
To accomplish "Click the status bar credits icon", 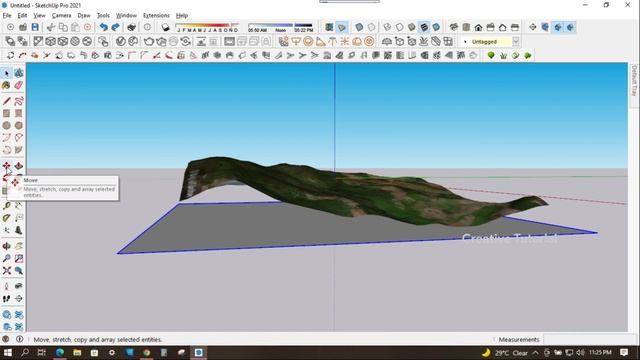I will (19, 339).
